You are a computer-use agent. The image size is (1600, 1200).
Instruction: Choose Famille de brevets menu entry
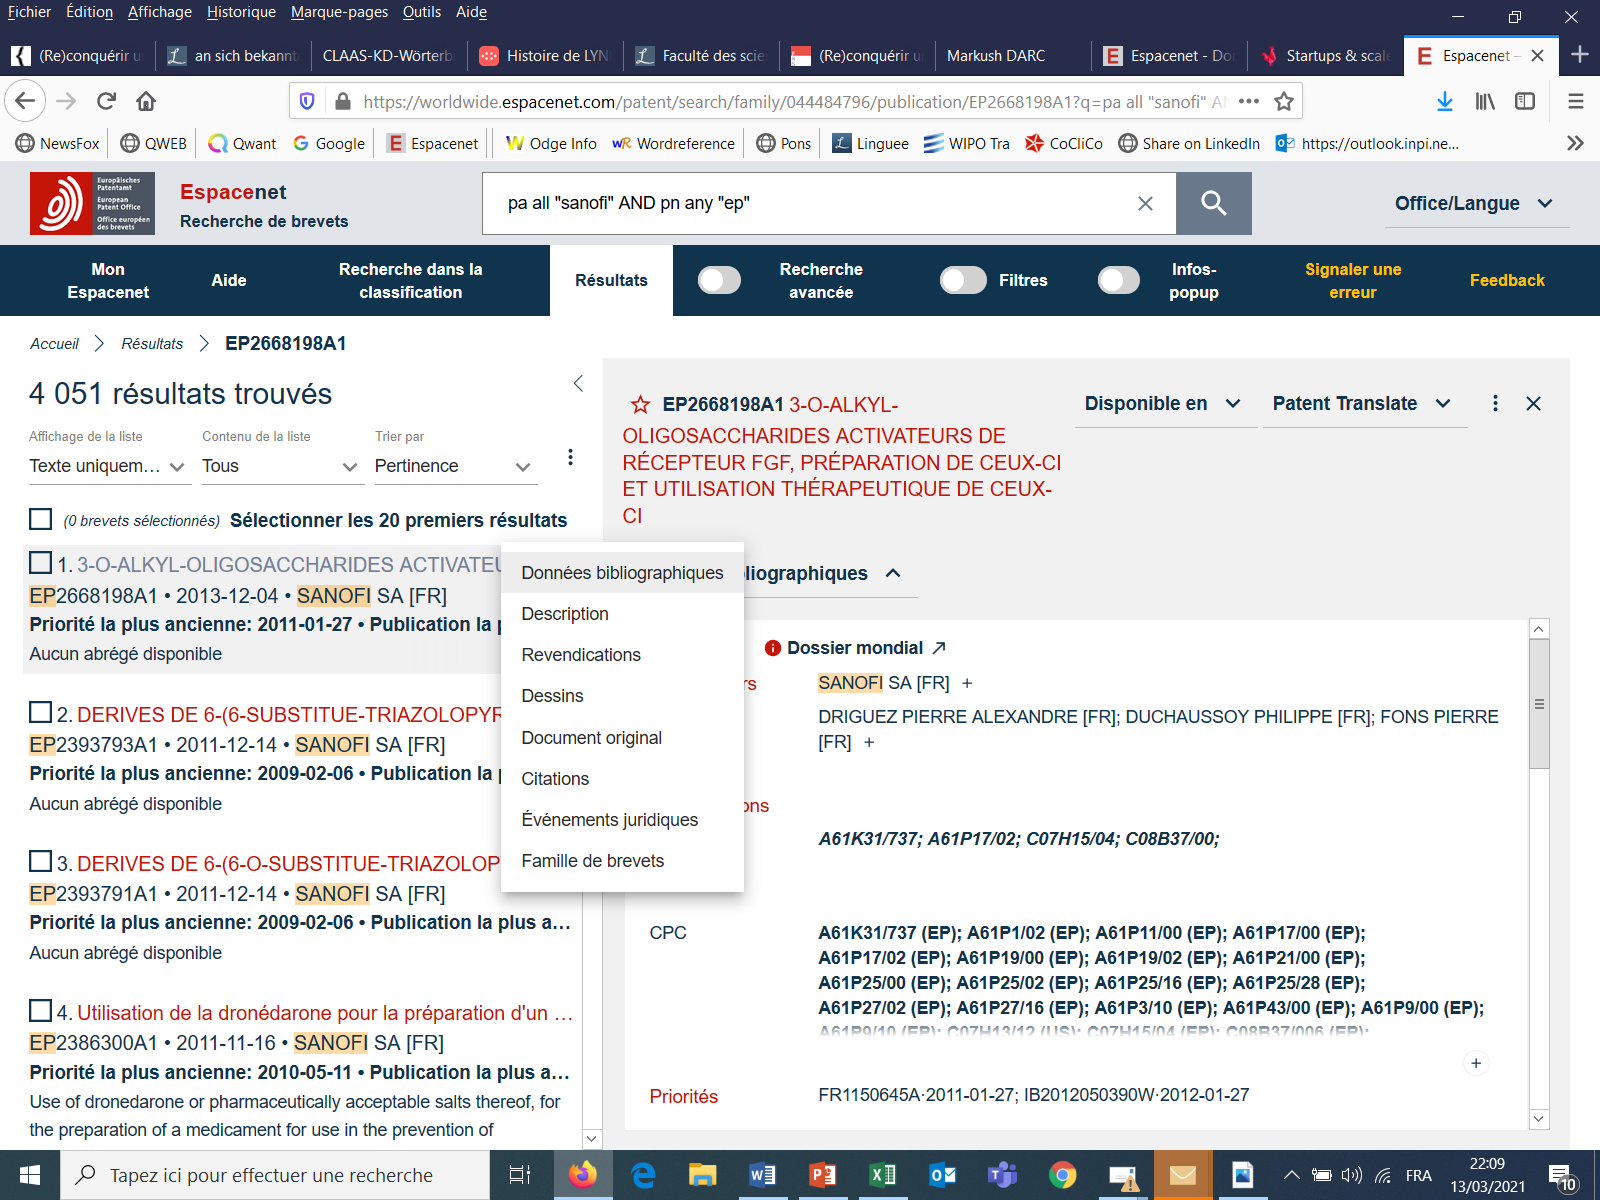click(x=592, y=861)
